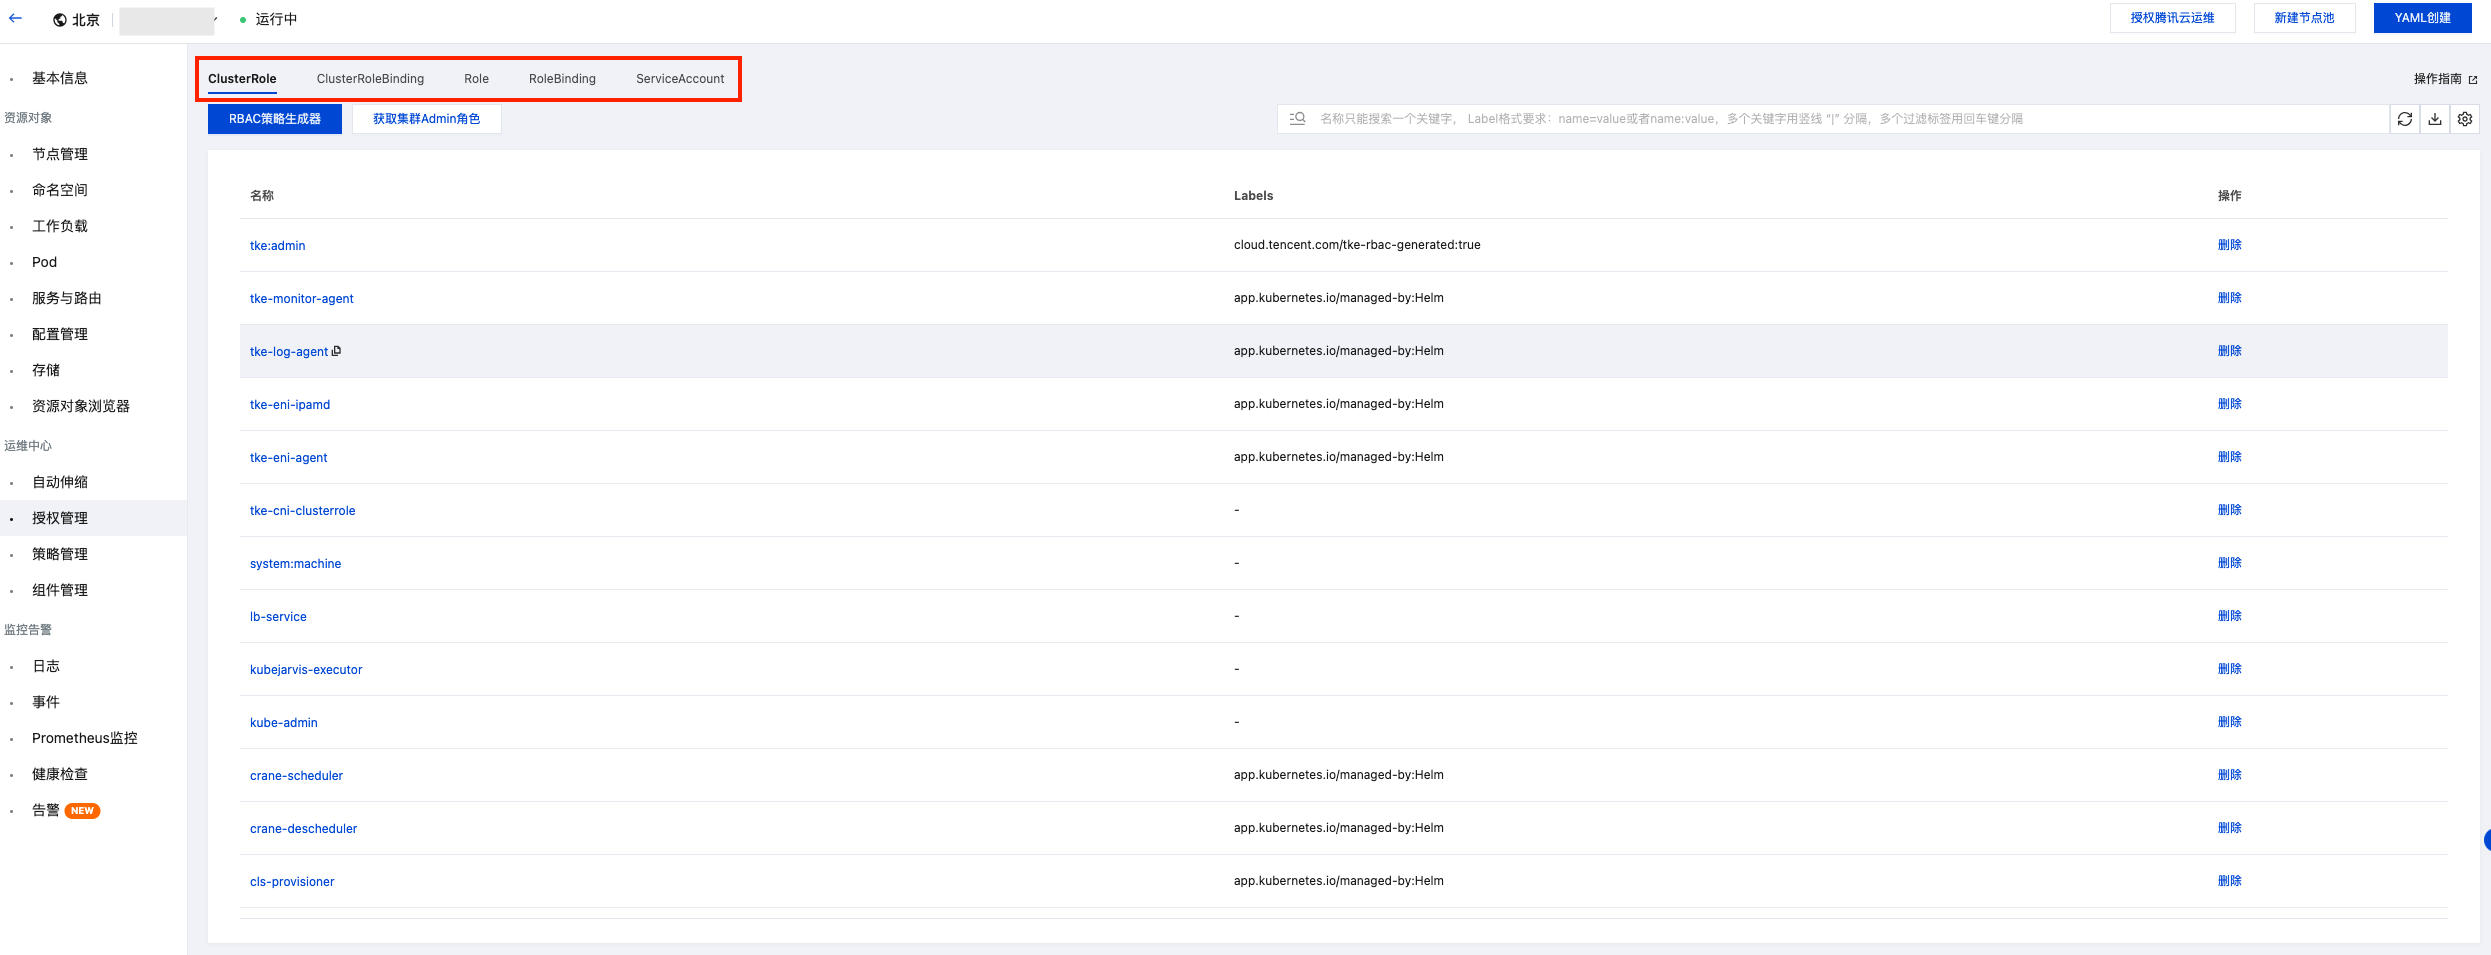Copy the tke-log-agent name icon
This screenshot has width=2491, height=955.
click(x=337, y=351)
